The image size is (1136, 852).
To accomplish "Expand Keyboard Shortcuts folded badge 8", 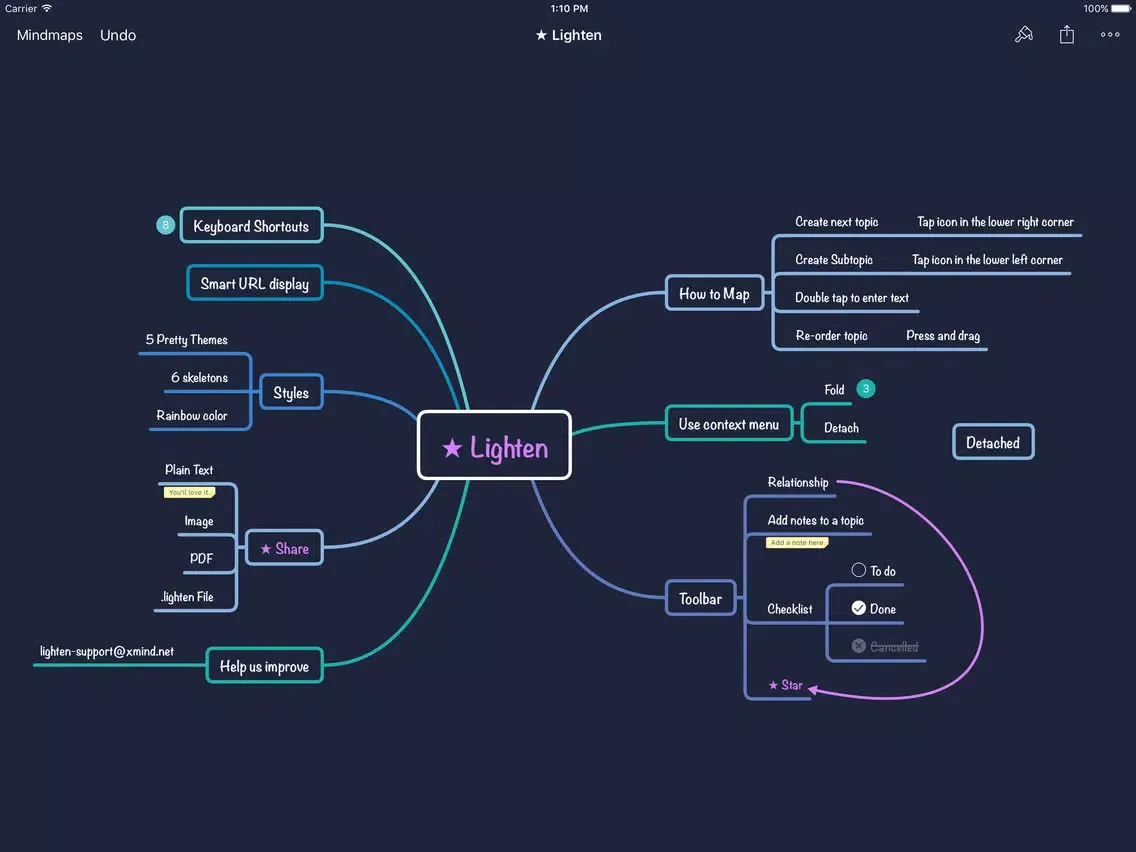I will click(x=166, y=225).
